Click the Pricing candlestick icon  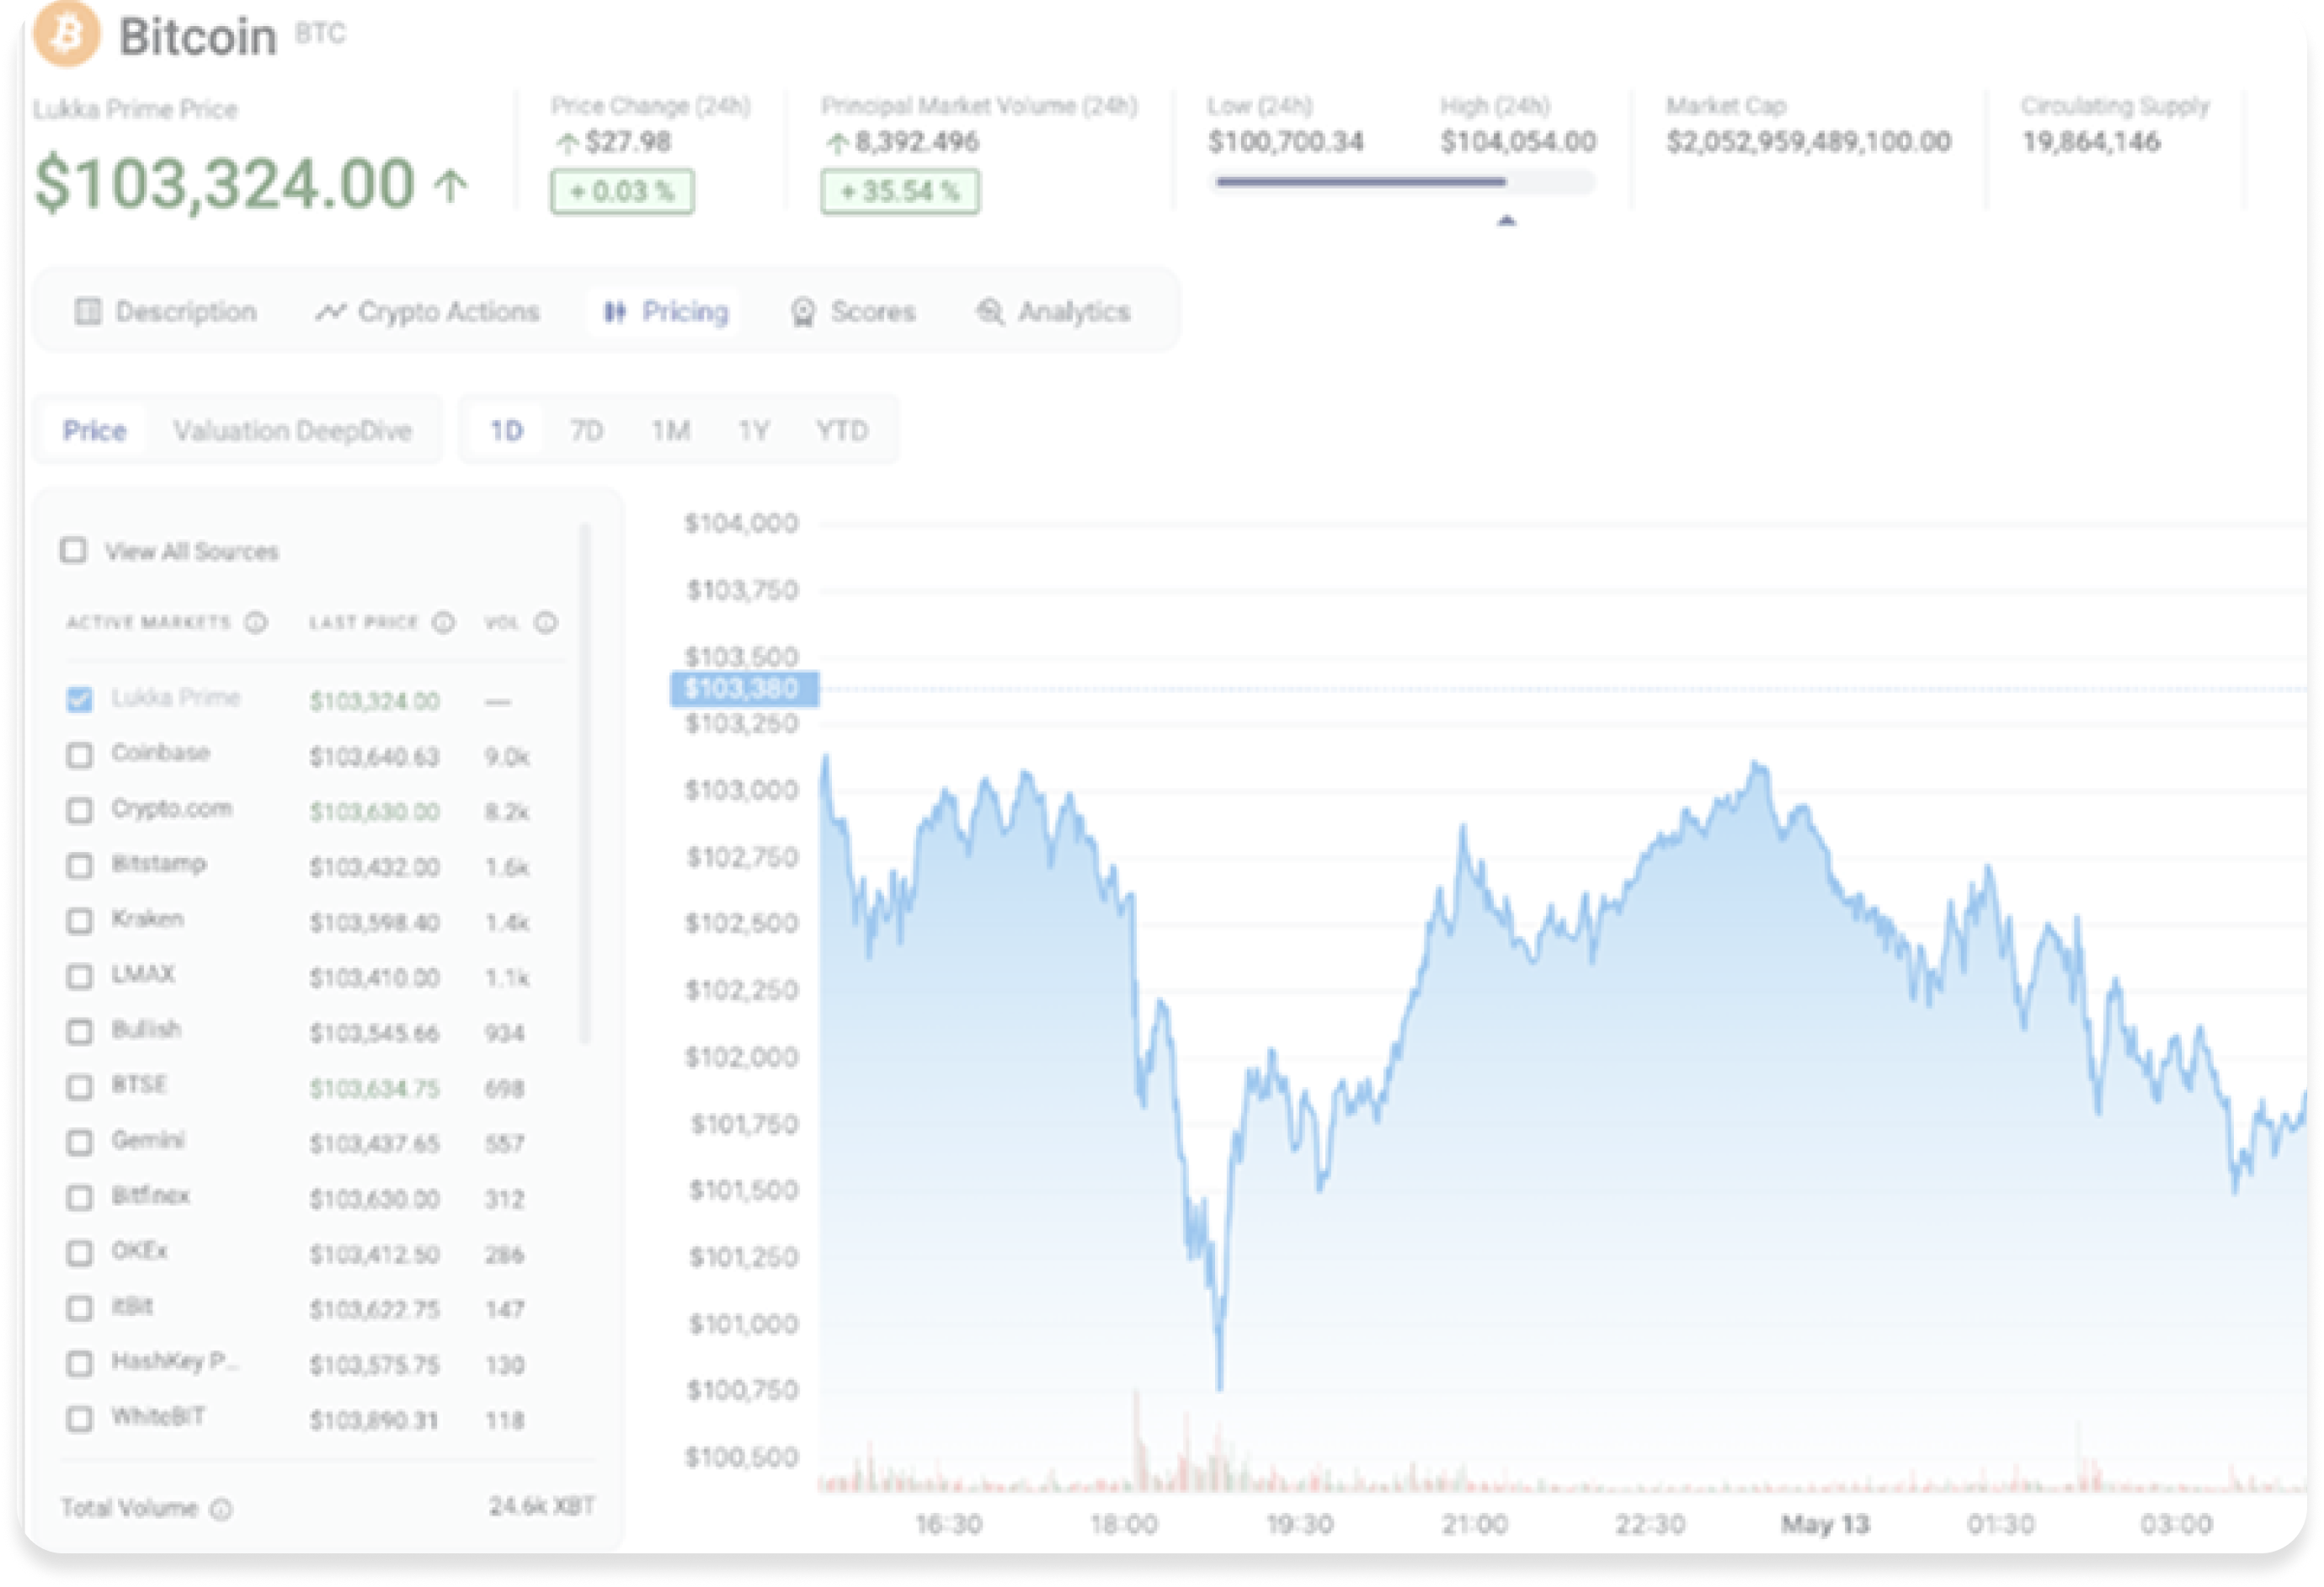(615, 312)
